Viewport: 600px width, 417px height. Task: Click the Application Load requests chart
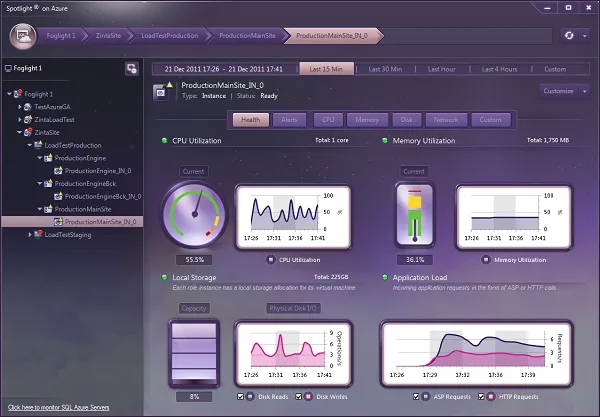pos(477,353)
